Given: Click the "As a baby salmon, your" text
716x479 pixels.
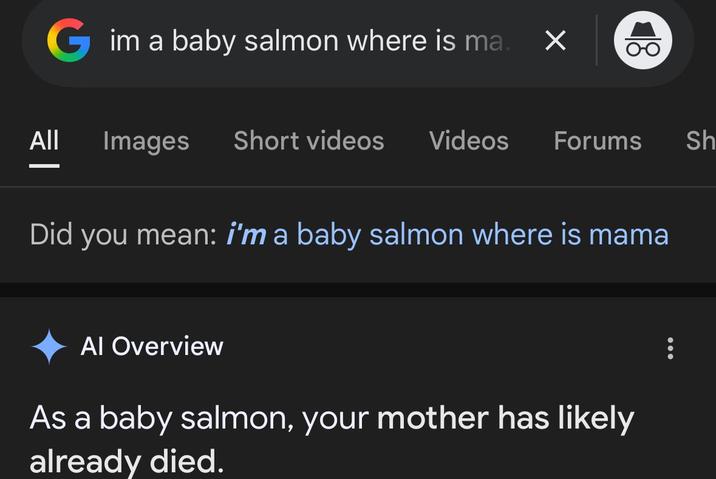Looking at the screenshot, I should click(x=200, y=418).
